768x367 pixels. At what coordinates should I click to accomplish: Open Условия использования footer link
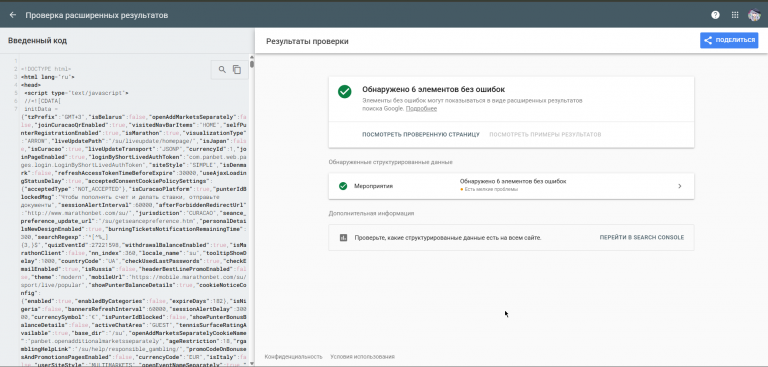click(362, 357)
